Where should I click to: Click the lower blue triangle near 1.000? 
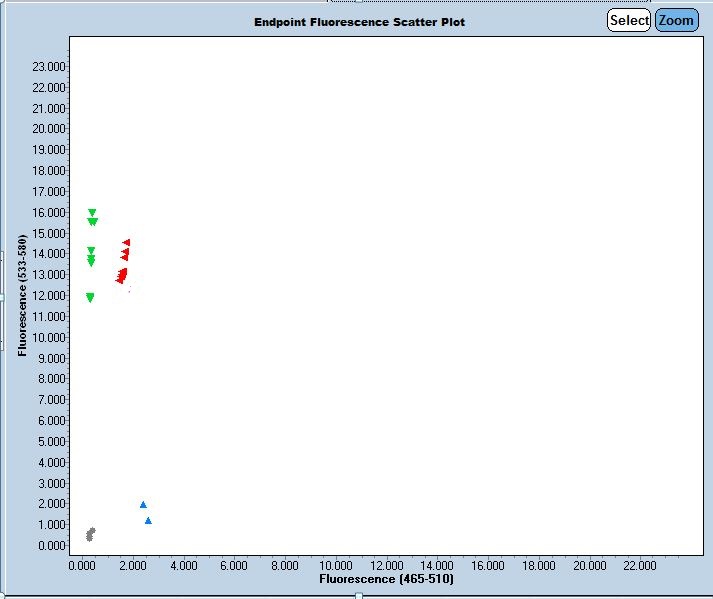pyautogui.click(x=148, y=520)
